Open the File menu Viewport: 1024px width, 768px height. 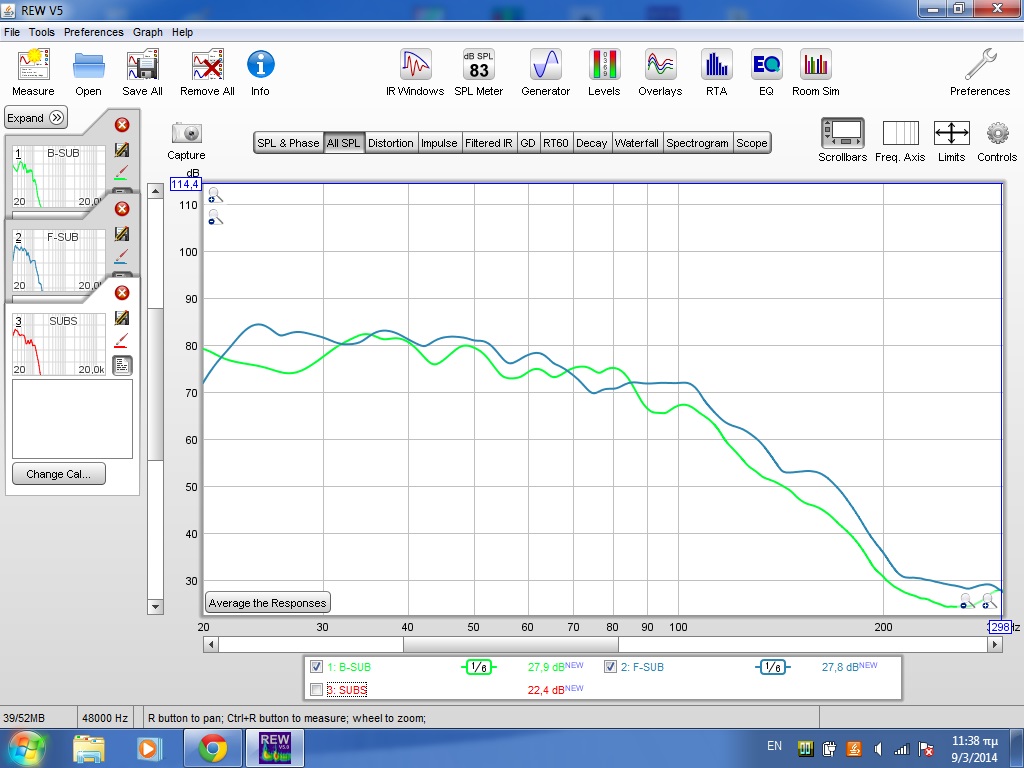pos(12,32)
